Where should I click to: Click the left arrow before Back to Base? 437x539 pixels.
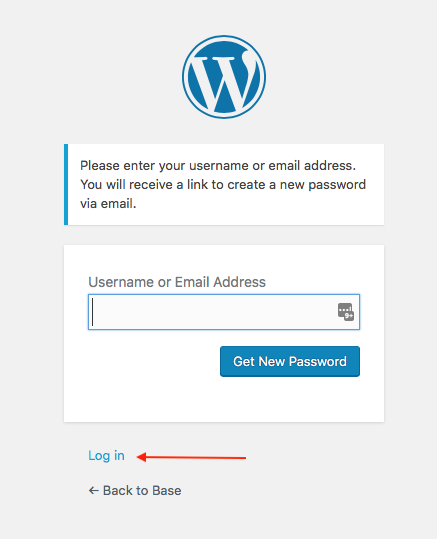click(x=94, y=491)
